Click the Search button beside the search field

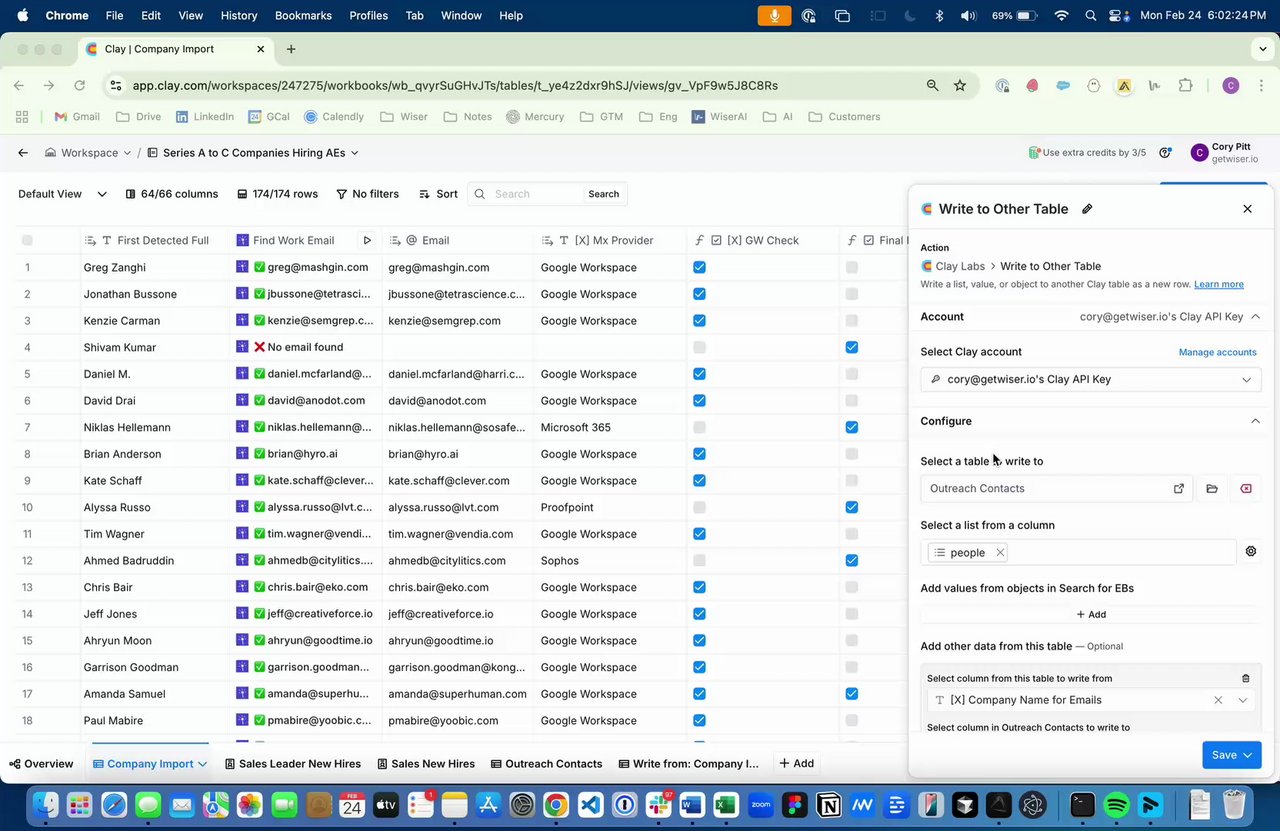tap(603, 194)
